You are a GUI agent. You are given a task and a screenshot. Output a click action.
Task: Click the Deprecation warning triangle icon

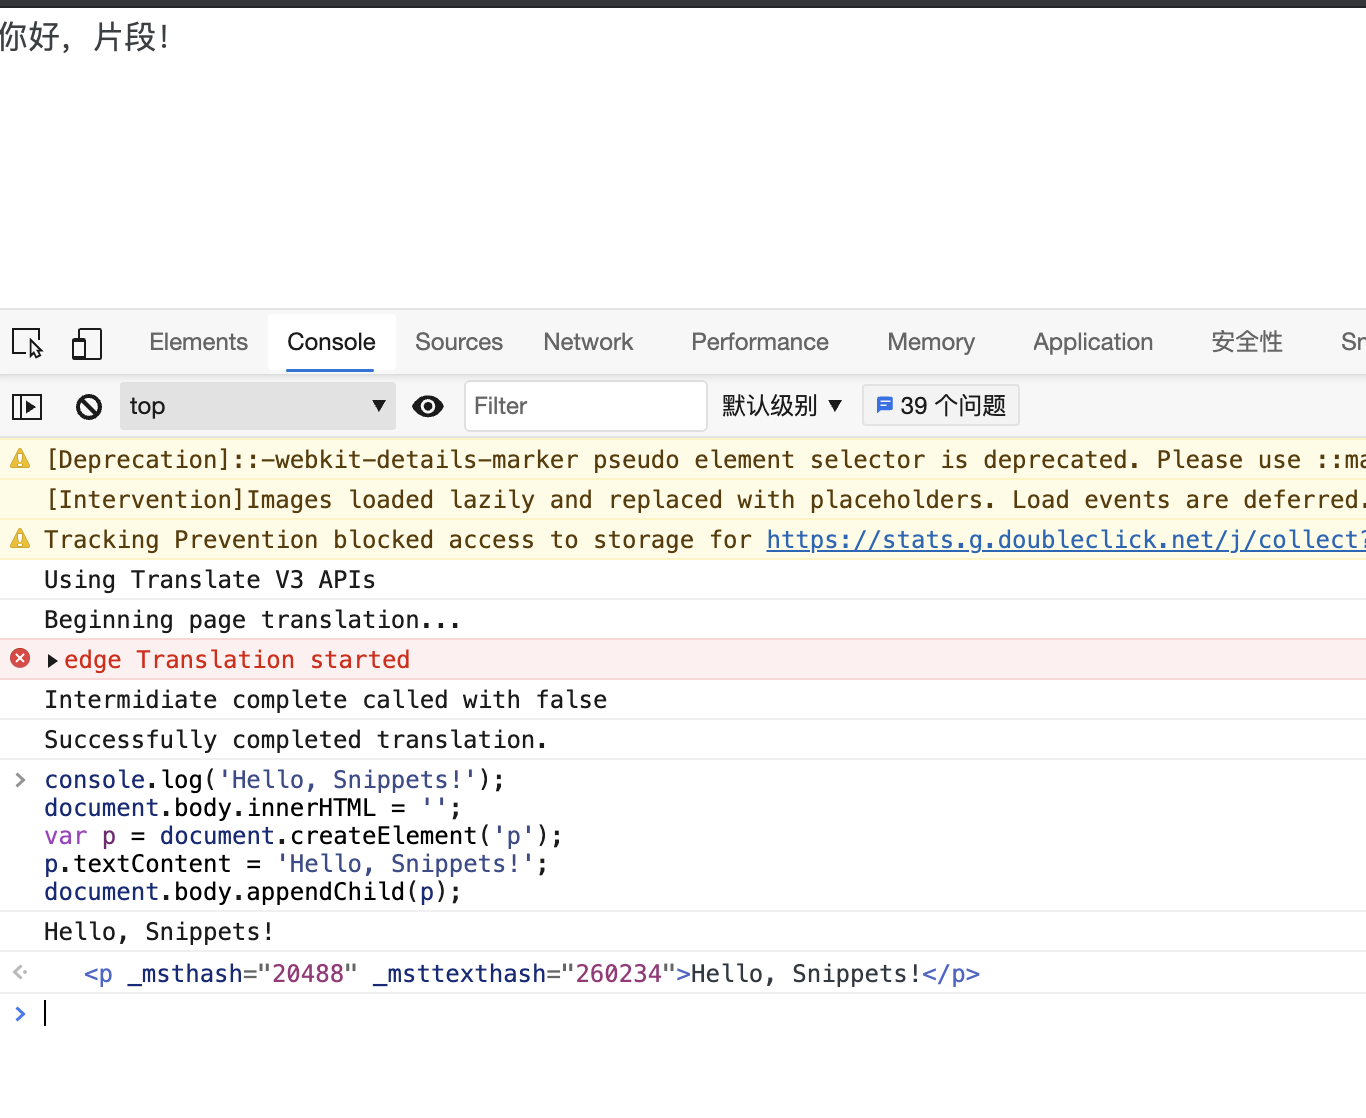coord(20,459)
